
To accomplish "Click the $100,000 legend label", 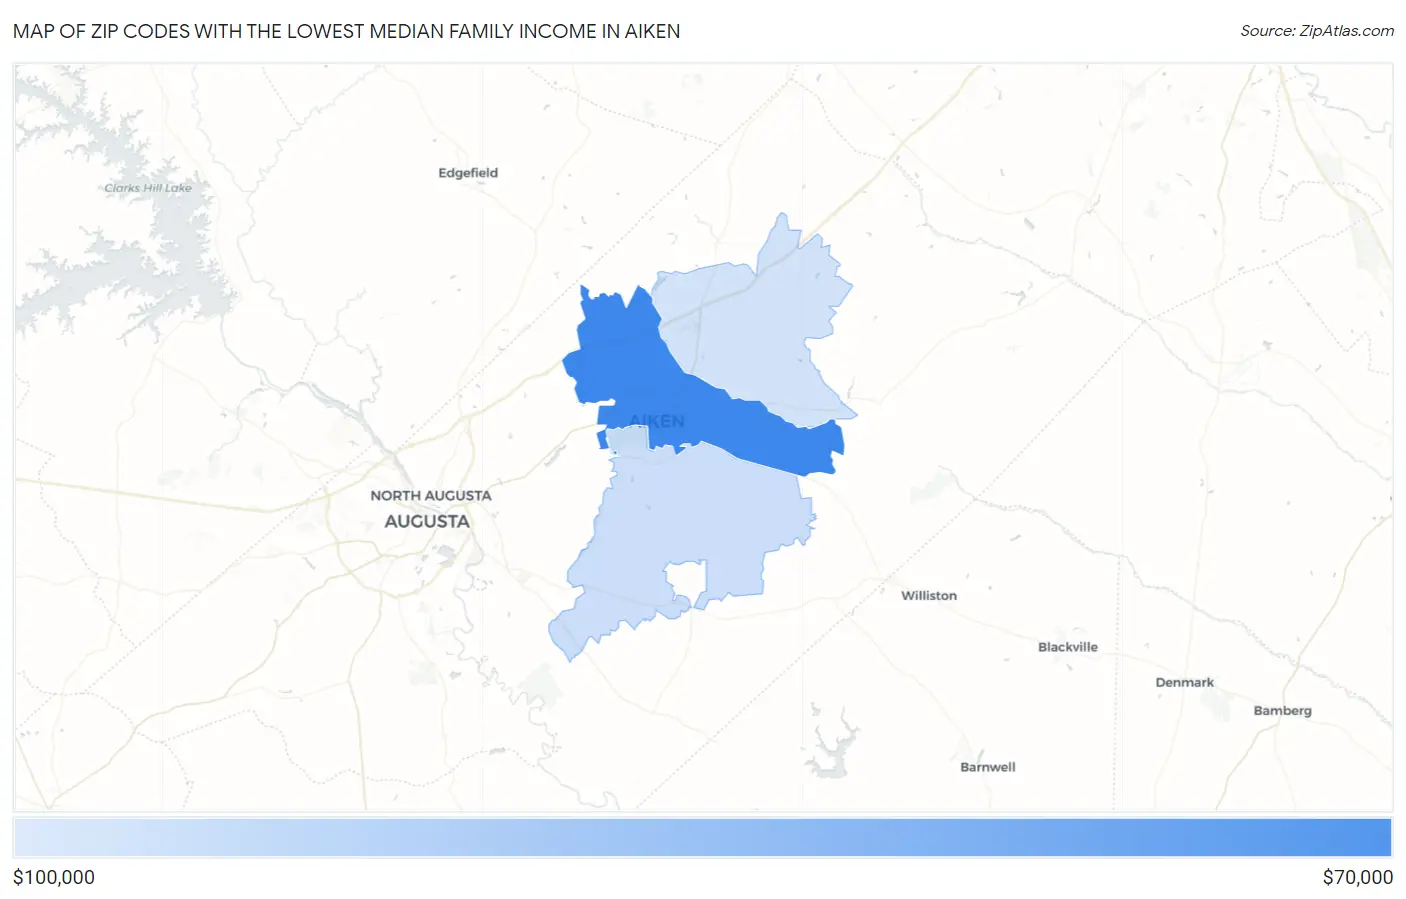I will tap(54, 878).
